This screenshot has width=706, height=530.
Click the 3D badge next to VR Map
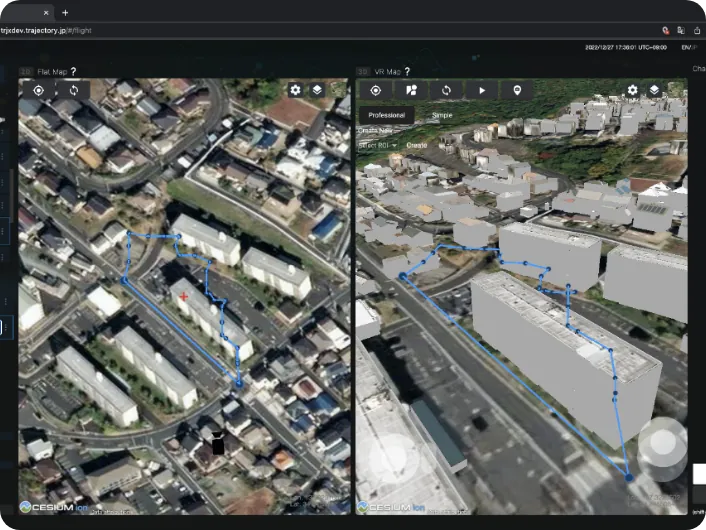coord(362,72)
